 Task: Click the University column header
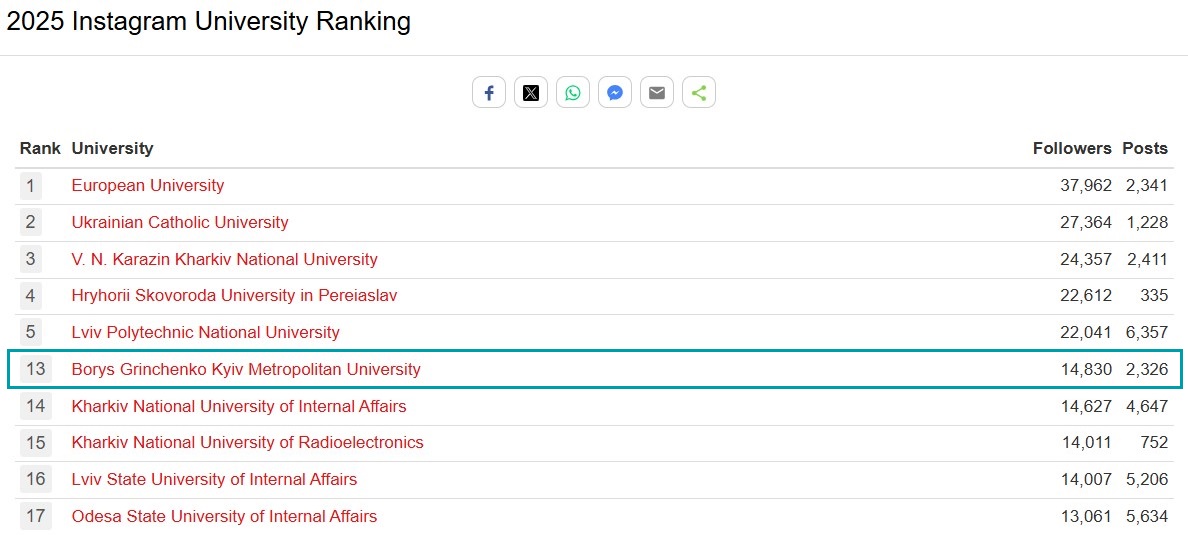[112, 148]
